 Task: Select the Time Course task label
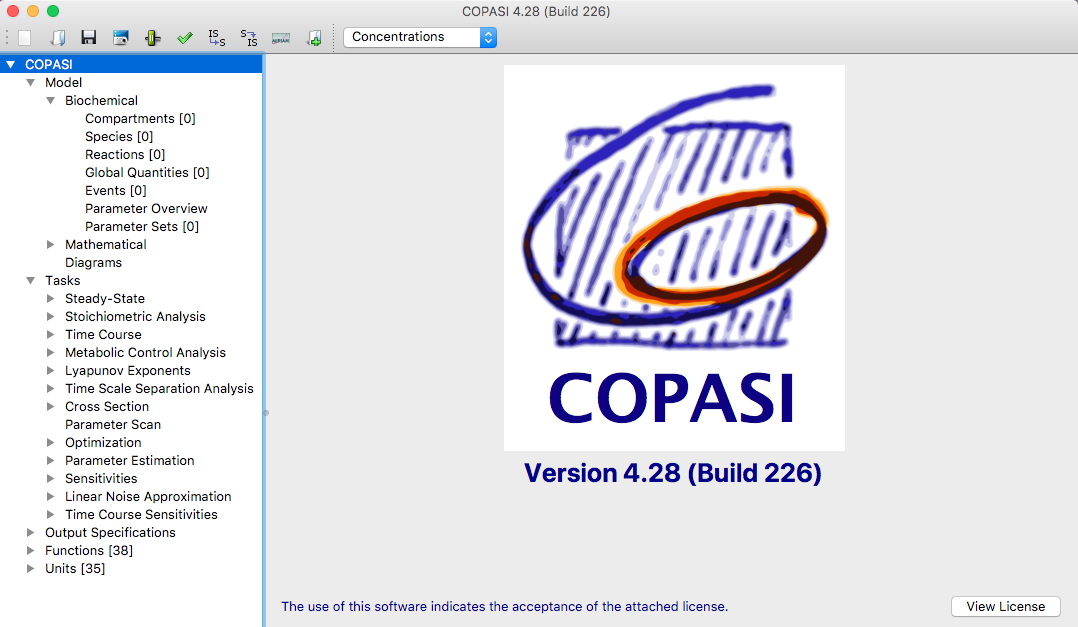[x=103, y=335]
